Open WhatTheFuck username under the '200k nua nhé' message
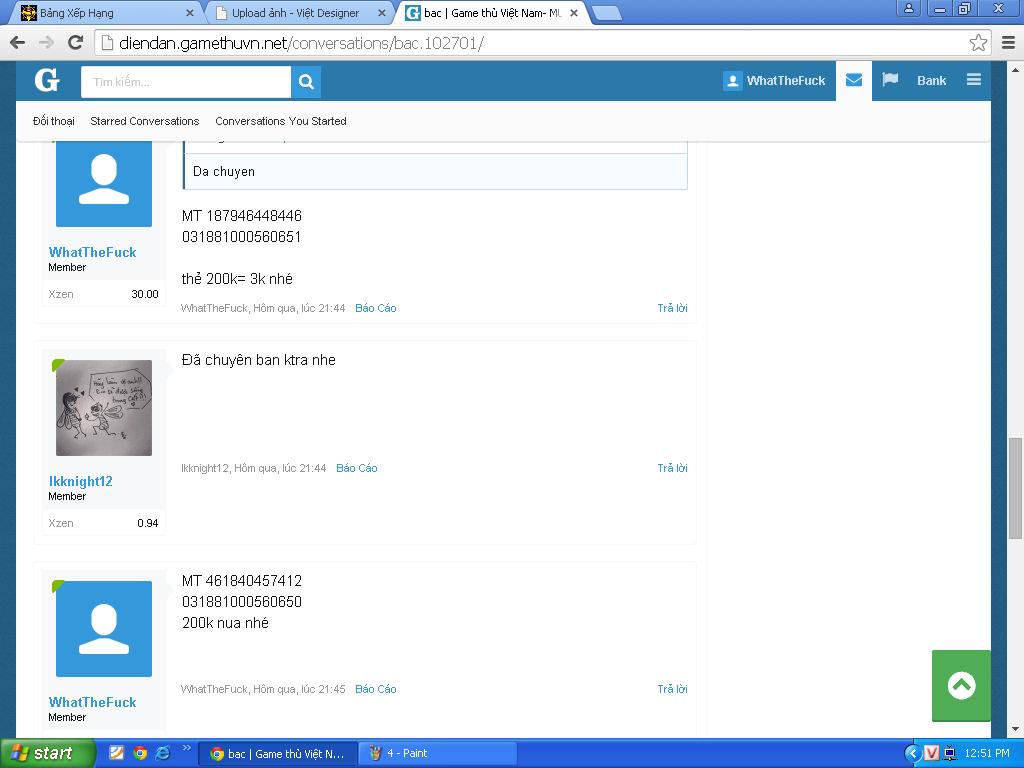The image size is (1024, 768). tap(92, 702)
